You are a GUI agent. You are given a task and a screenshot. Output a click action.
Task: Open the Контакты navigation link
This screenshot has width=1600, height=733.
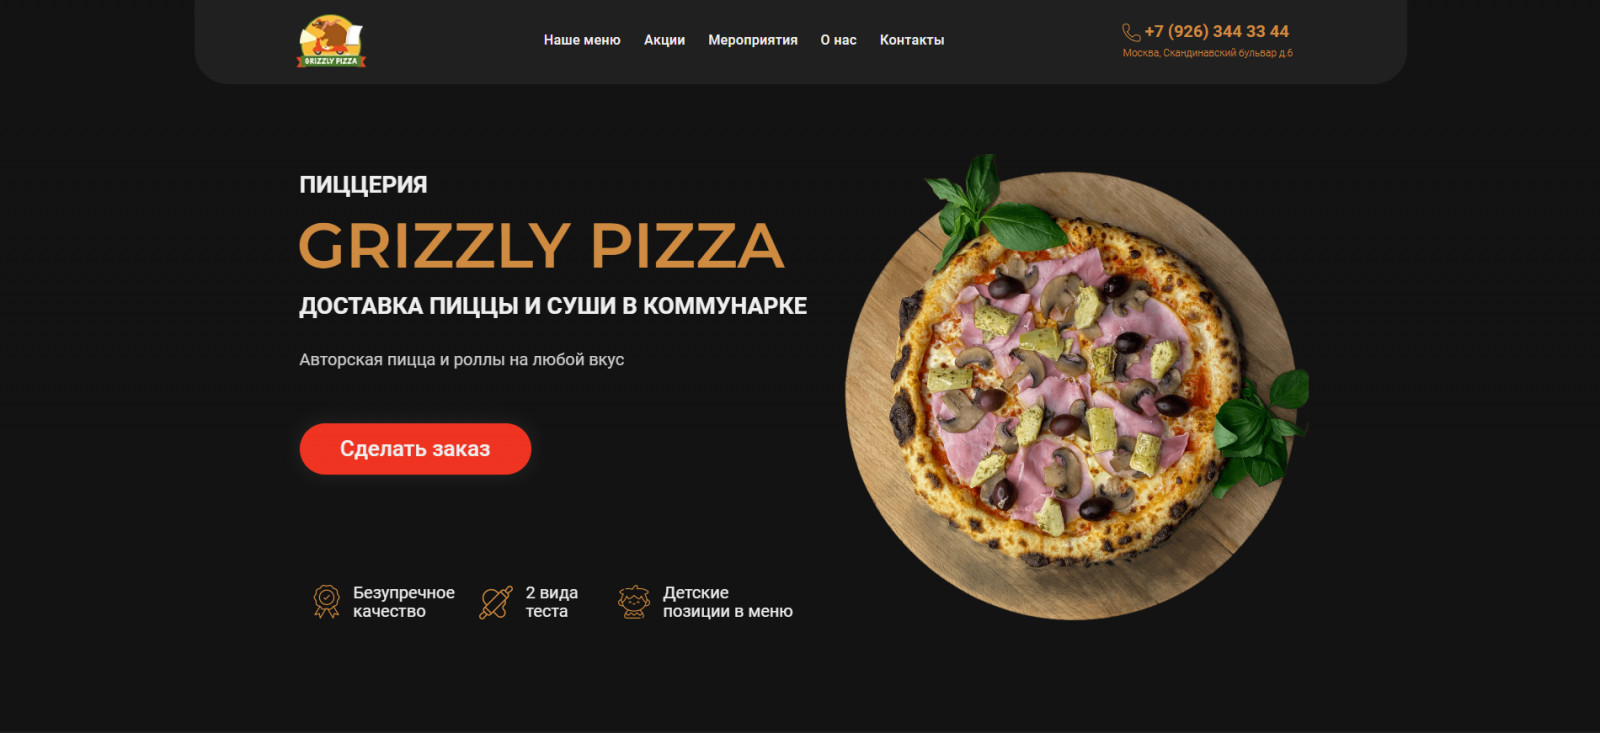click(x=912, y=40)
